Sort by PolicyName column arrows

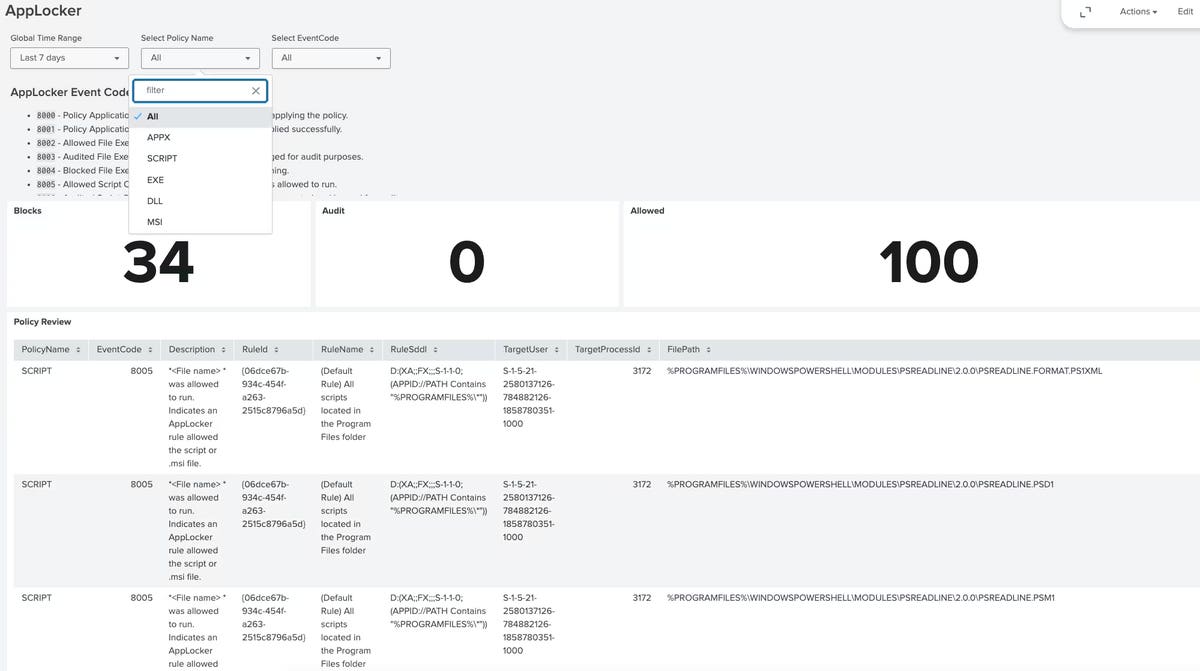click(78, 350)
